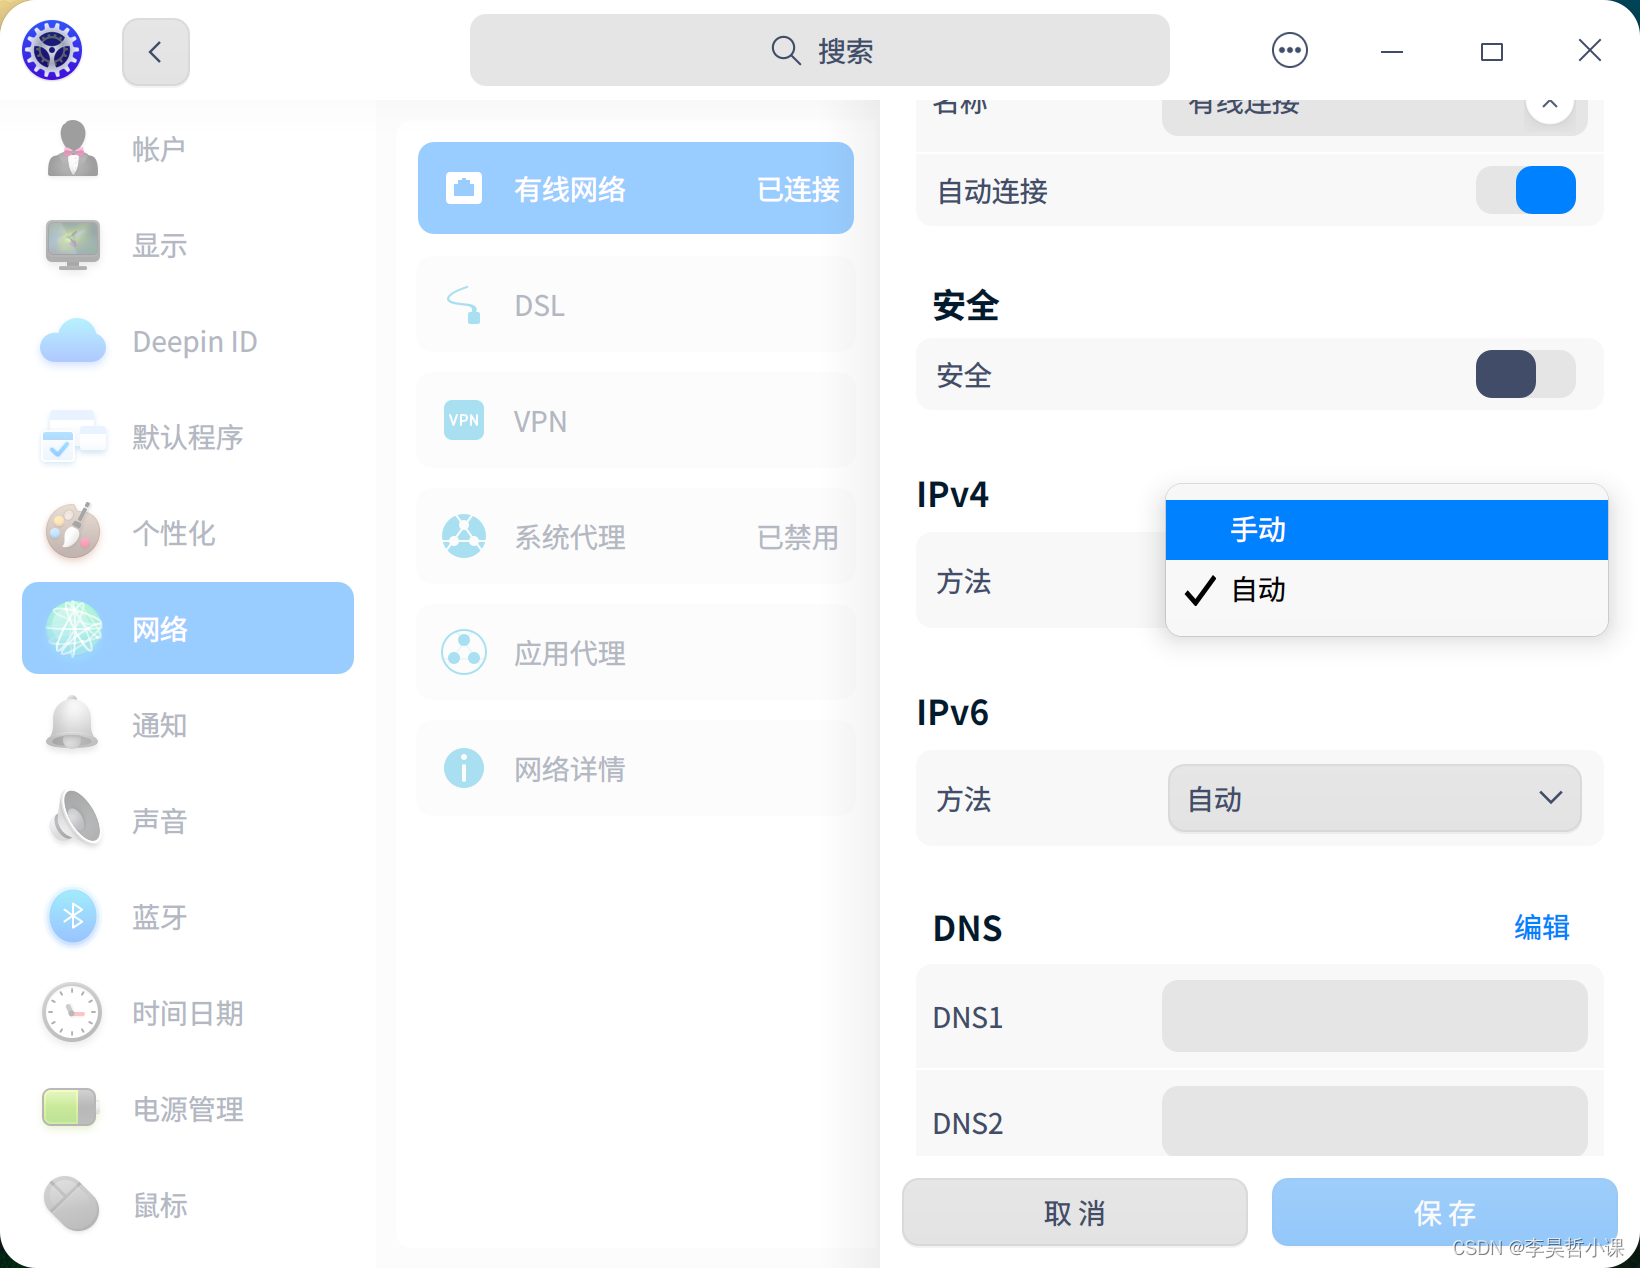Maximize the Control Center window

tap(1491, 51)
